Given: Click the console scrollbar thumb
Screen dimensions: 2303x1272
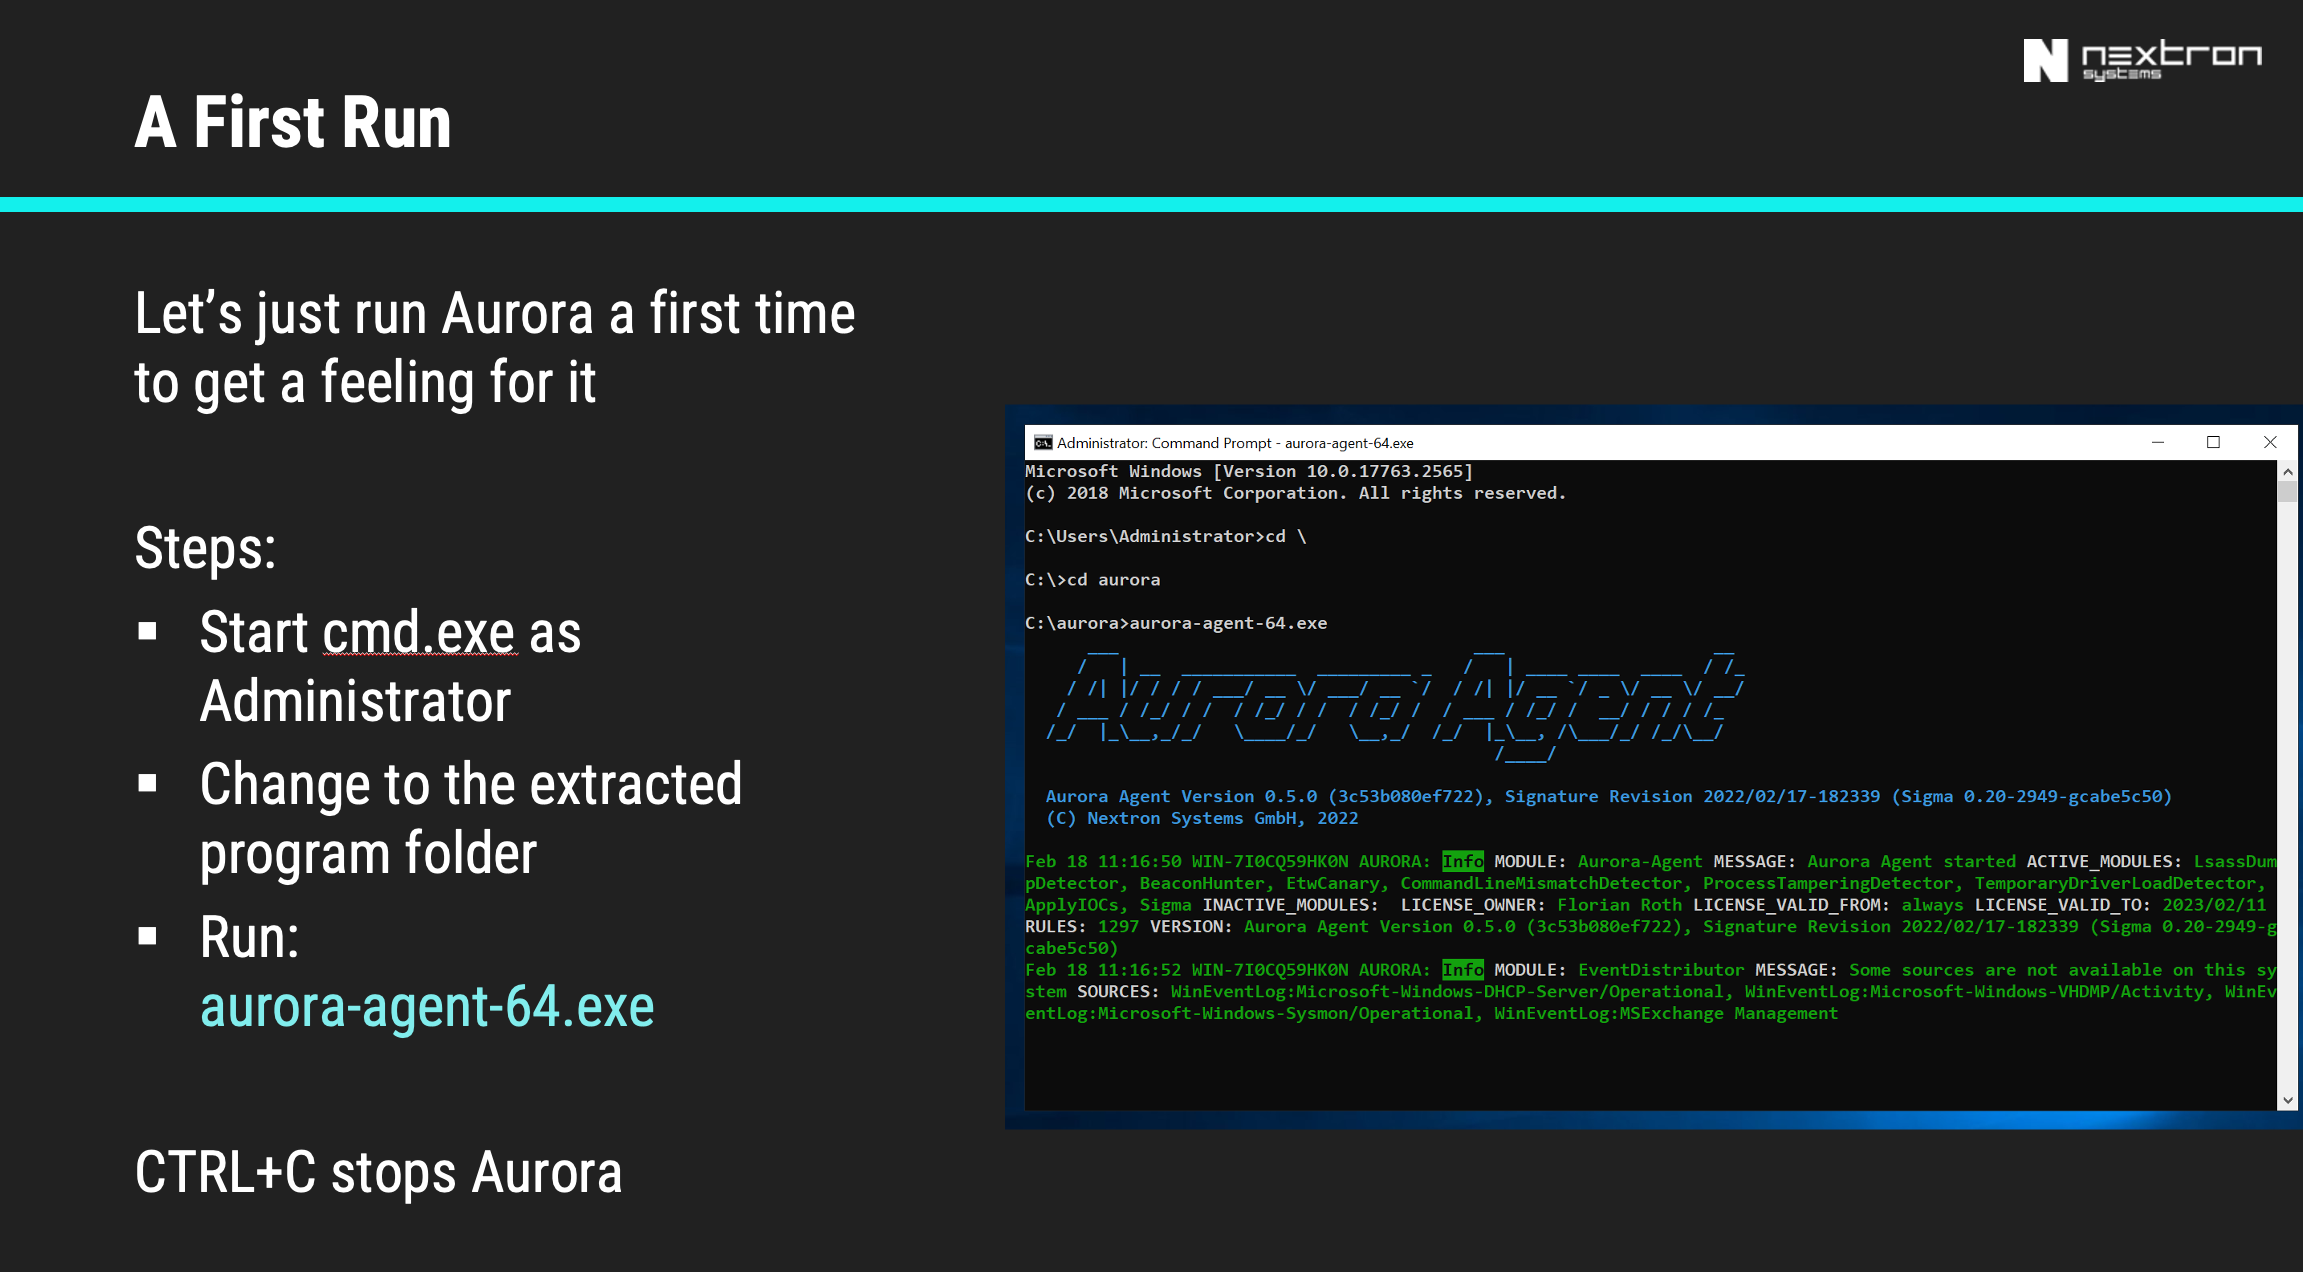Looking at the screenshot, I should (x=2287, y=492).
